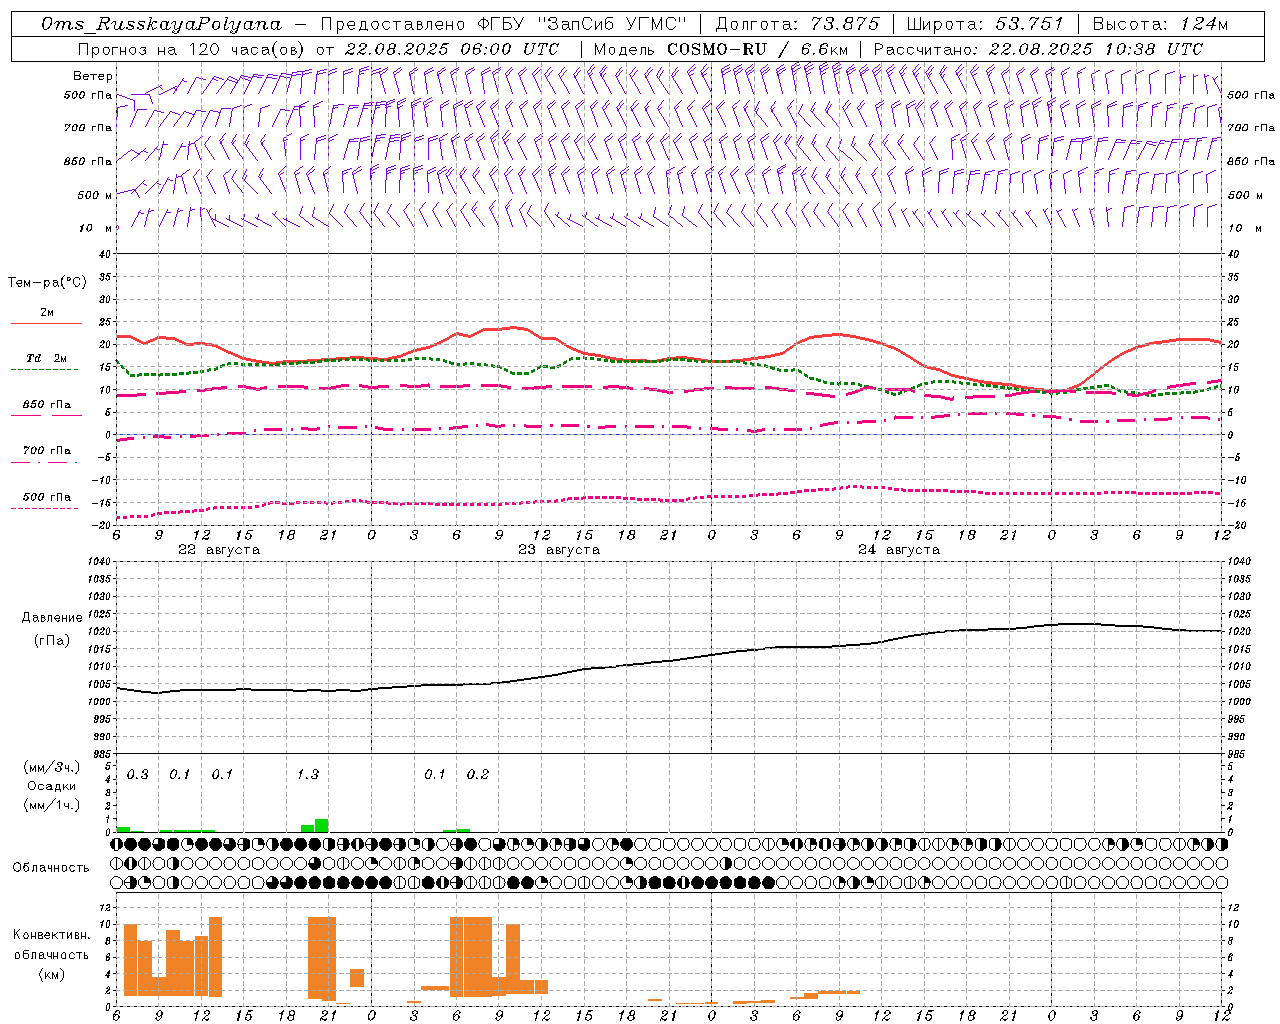Click the Осадки precipitation label
Viewport: 1280px width, 1024px height.
pyautogui.click(x=51, y=786)
